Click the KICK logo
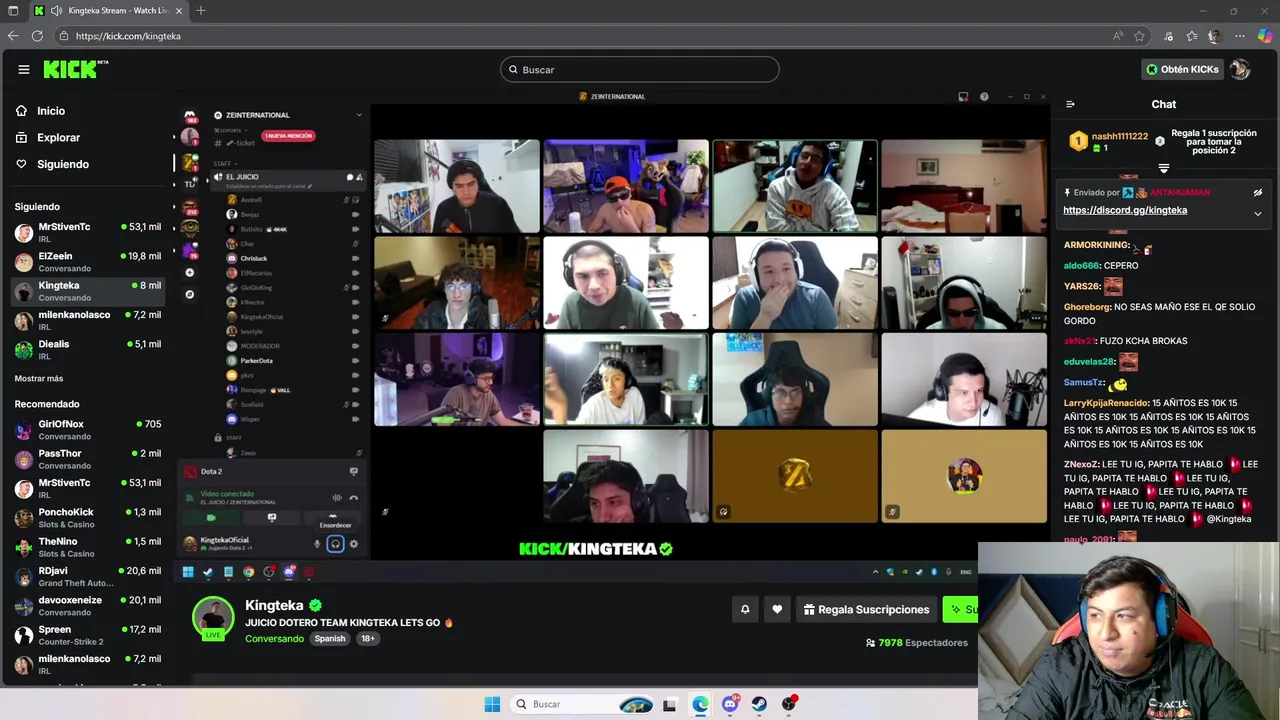The width and height of the screenshot is (1280, 720). coord(75,69)
